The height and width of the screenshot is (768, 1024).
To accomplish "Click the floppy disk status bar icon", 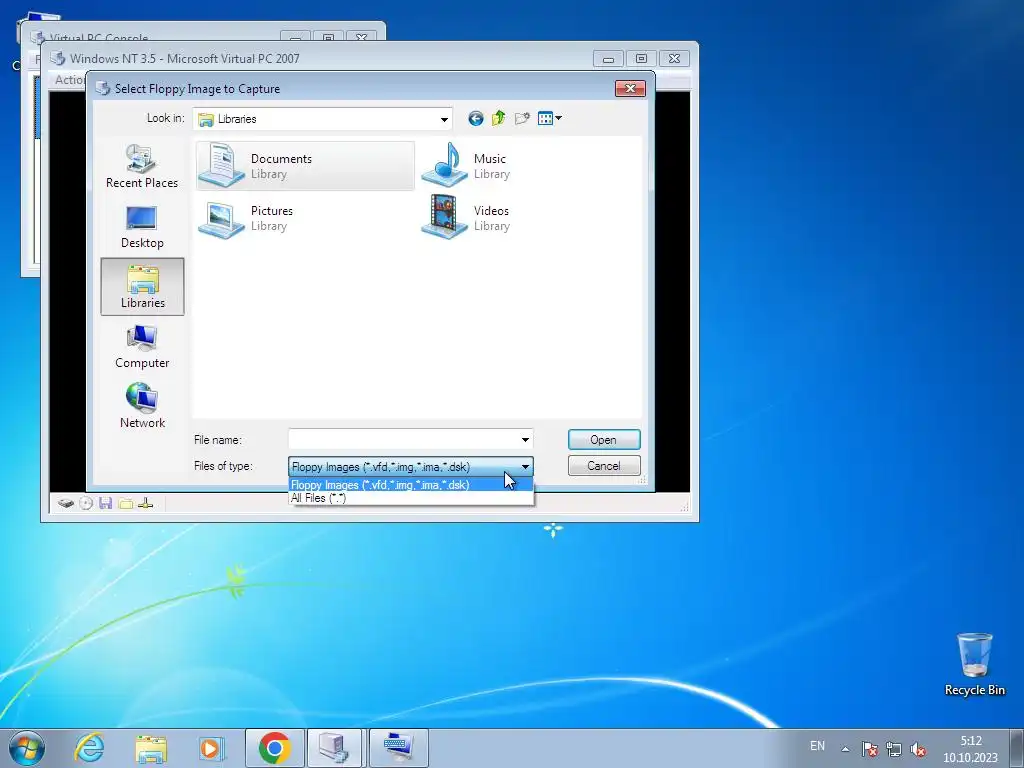I will coord(106,503).
